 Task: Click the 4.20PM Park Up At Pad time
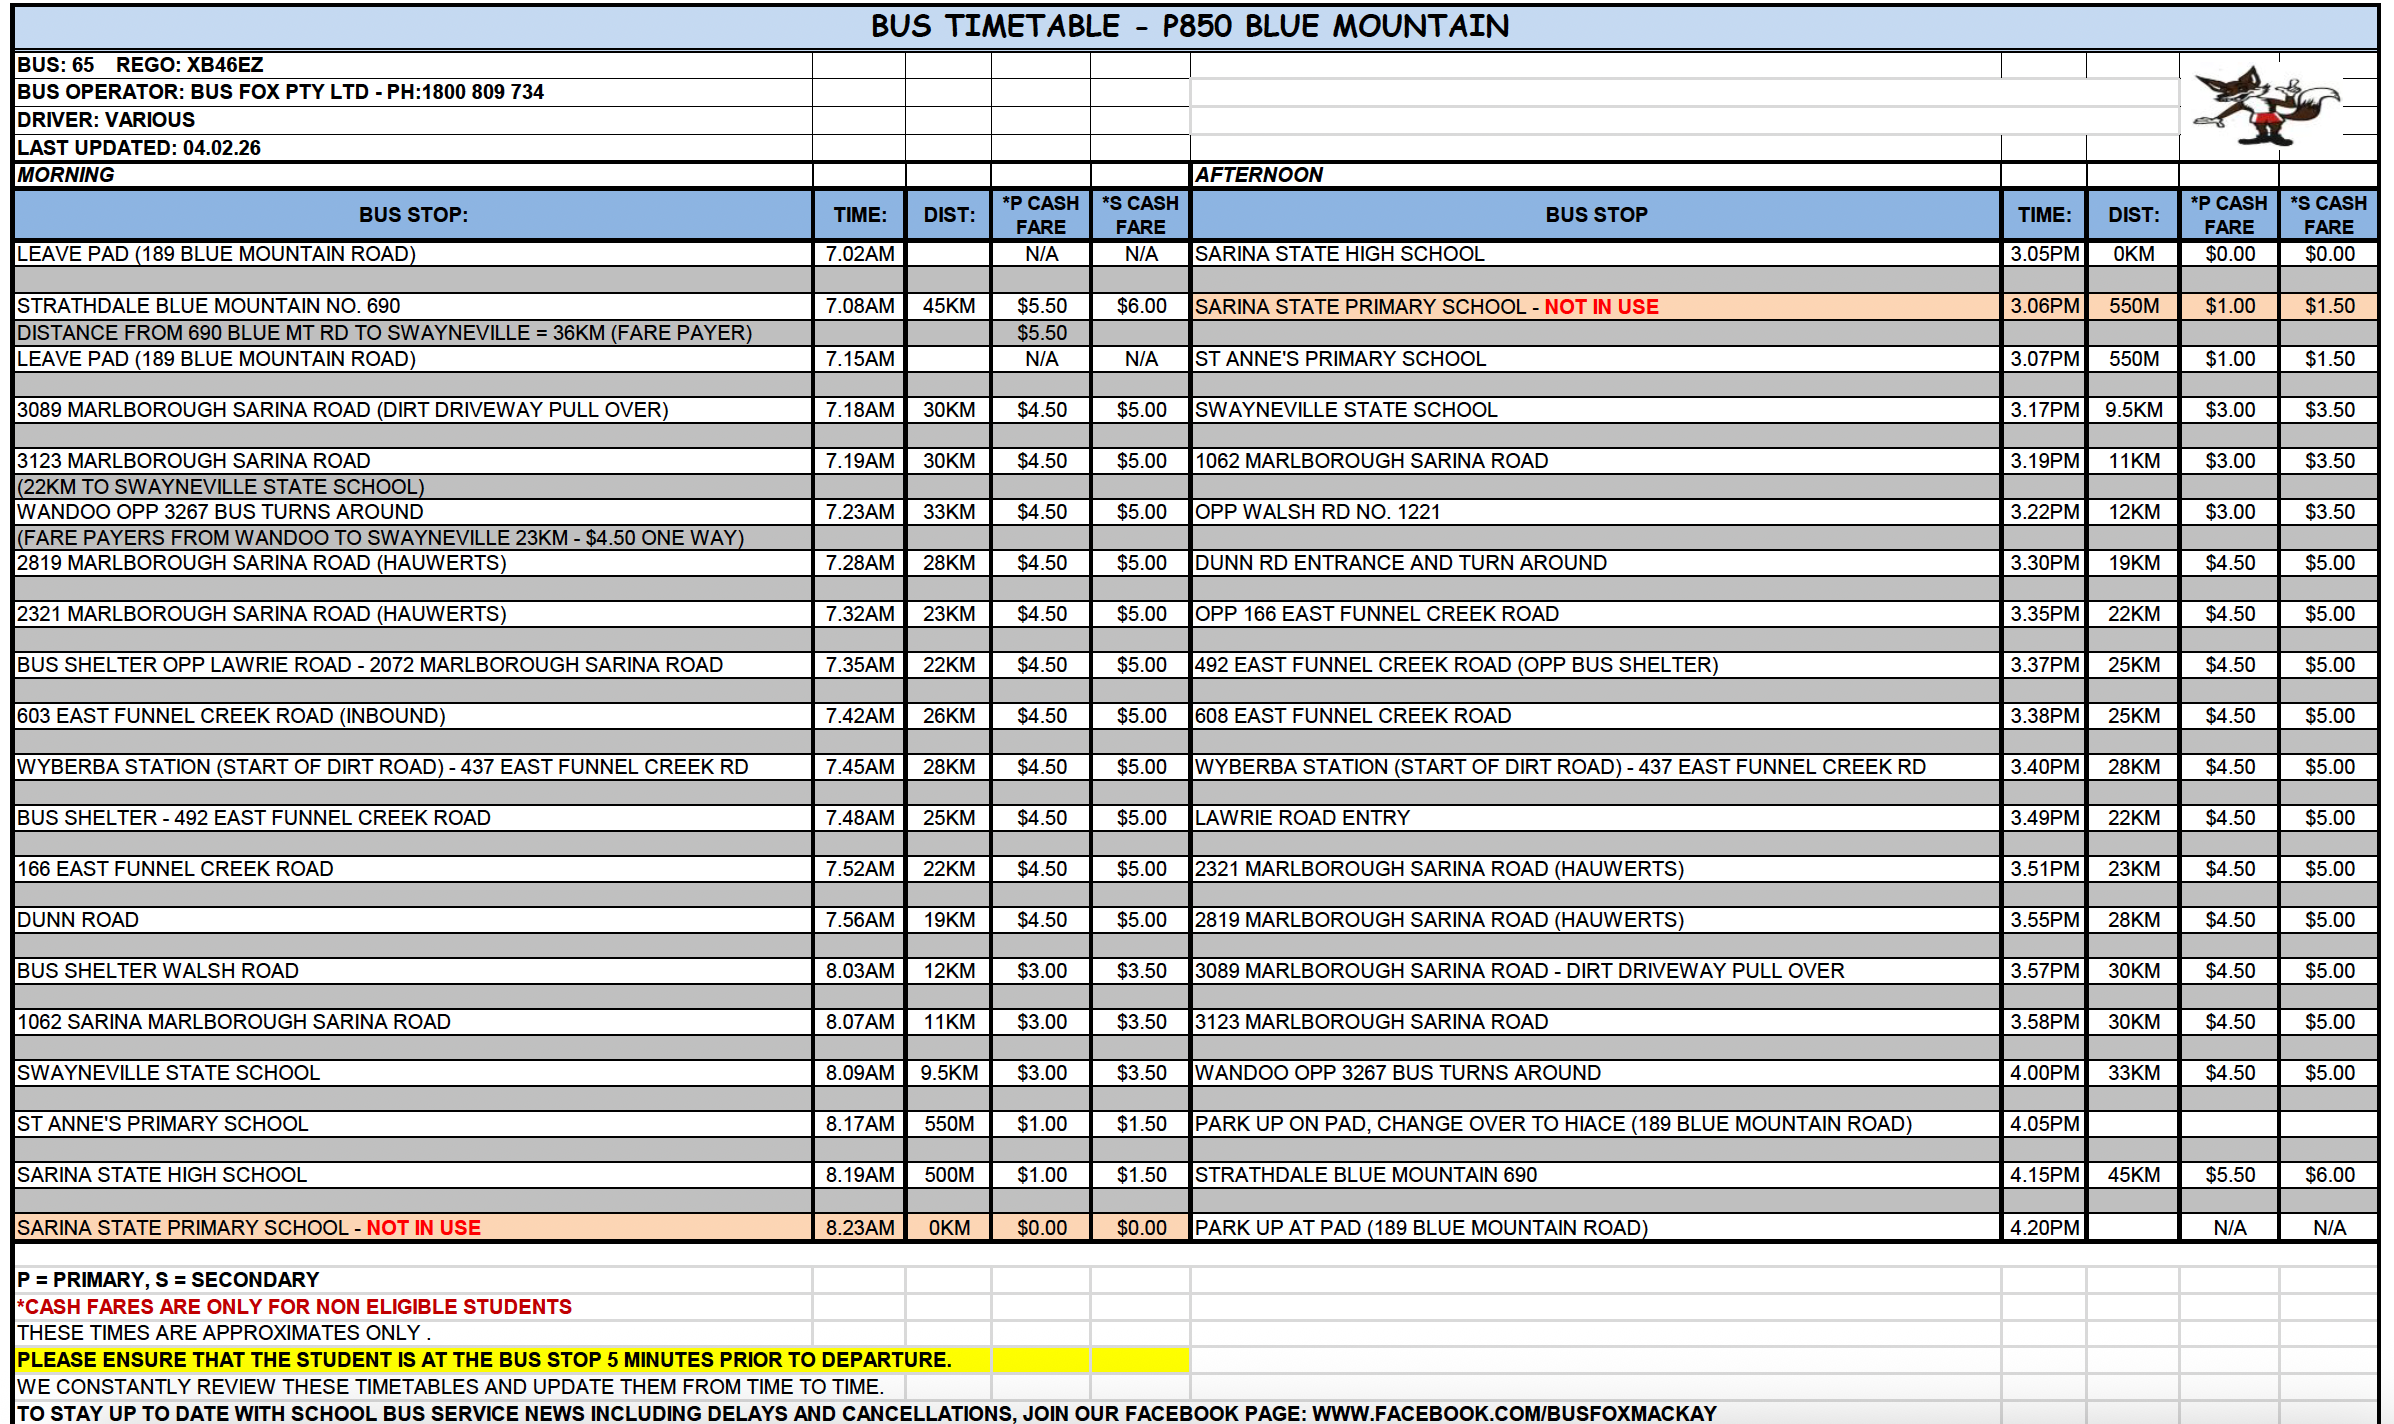[2044, 1228]
